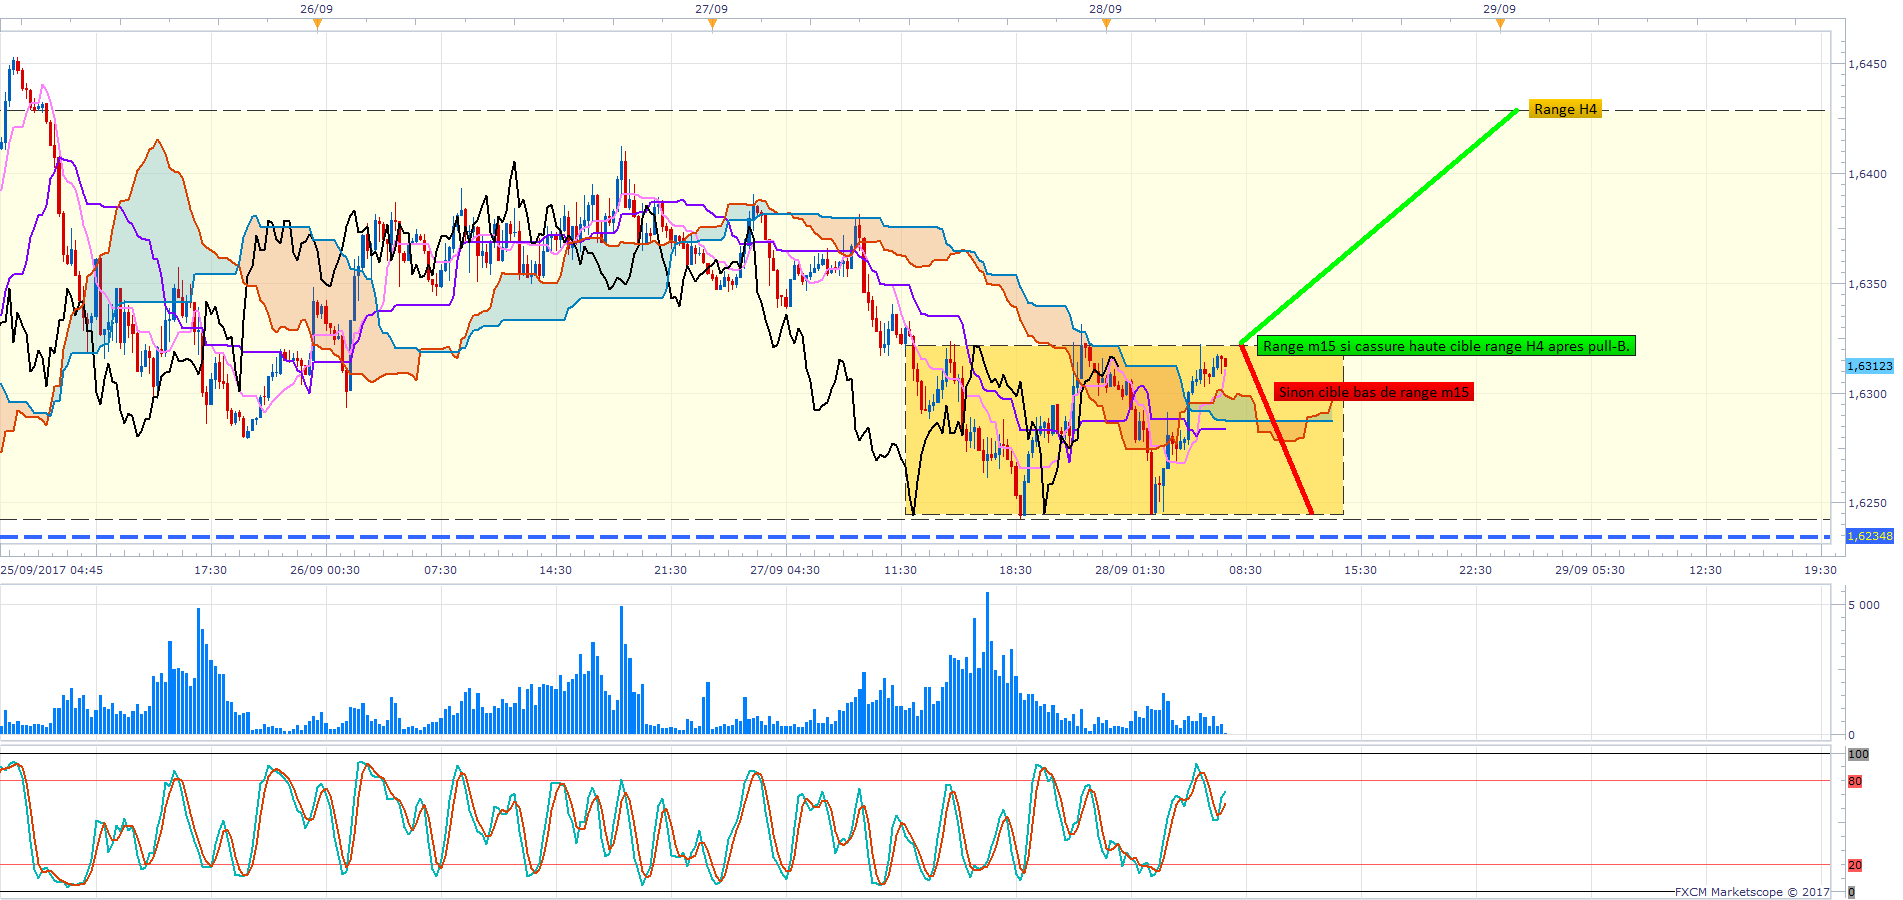Click the '28/09 01:30' time label
Image resolution: width=1903 pixels, height=900 pixels.
tap(1130, 570)
